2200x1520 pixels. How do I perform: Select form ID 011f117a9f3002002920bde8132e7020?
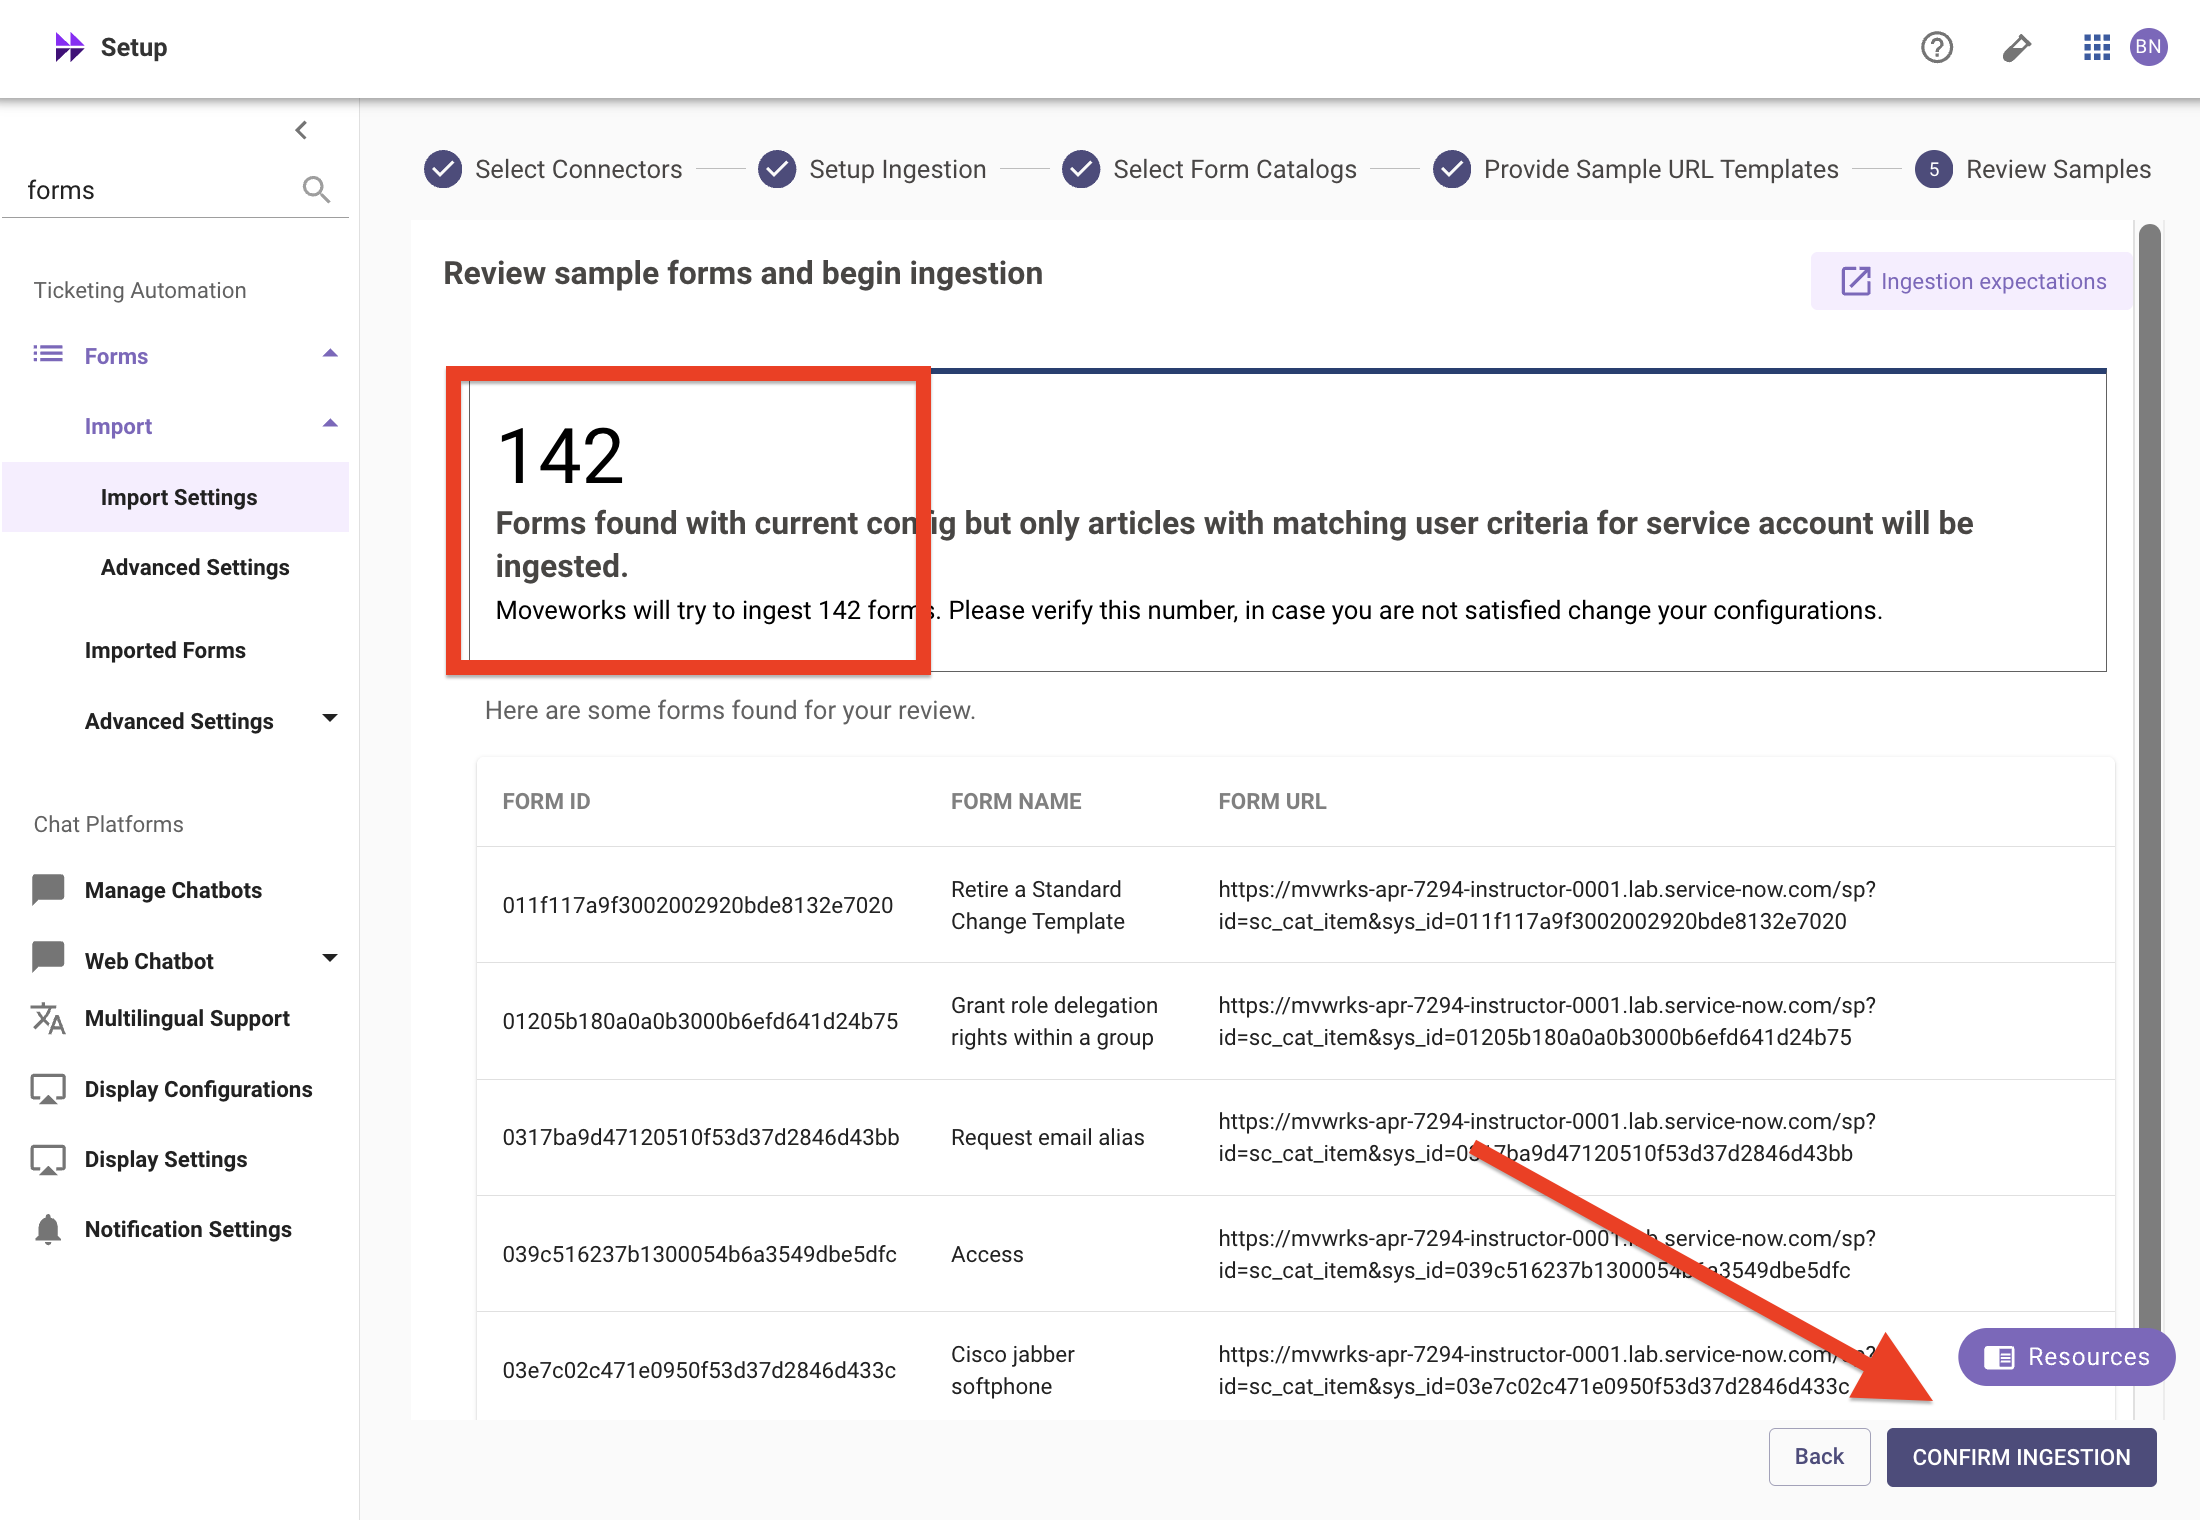[697, 905]
